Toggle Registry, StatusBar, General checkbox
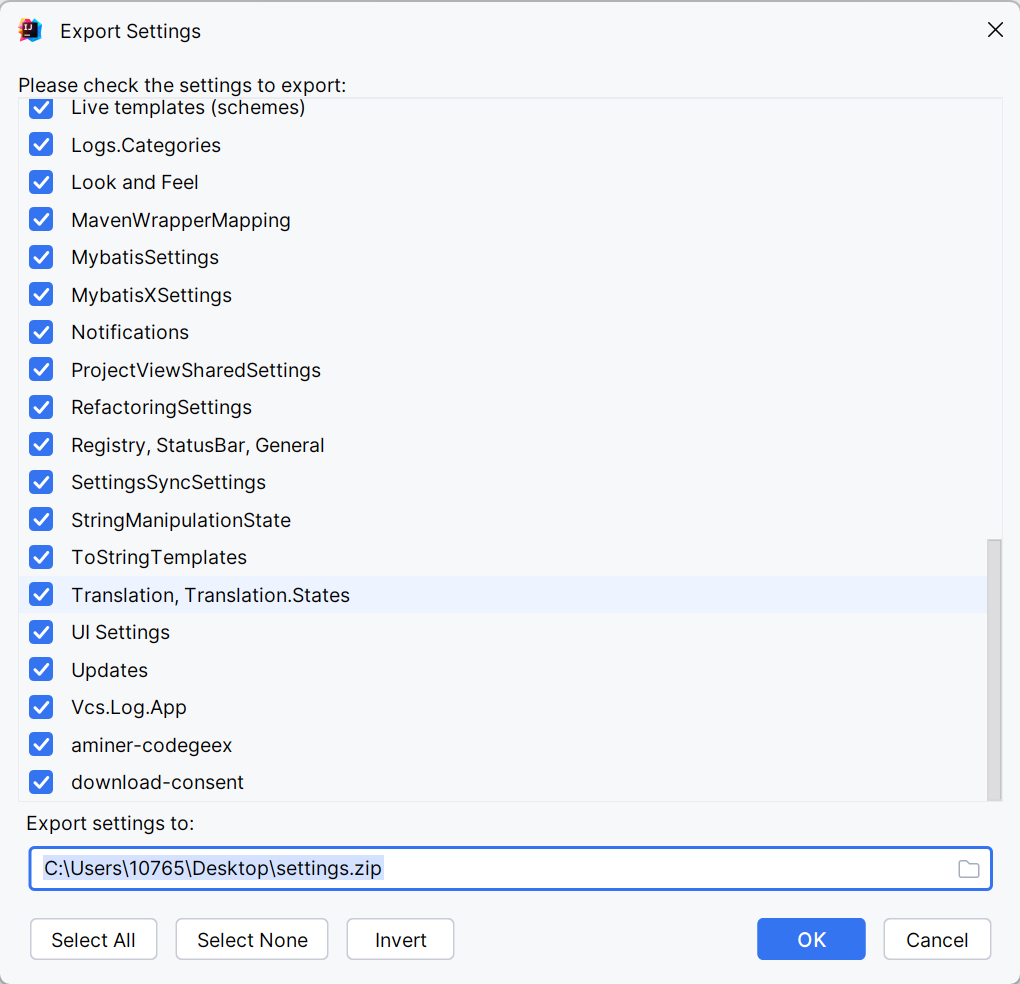This screenshot has width=1020, height=984. tap(41, 445)
